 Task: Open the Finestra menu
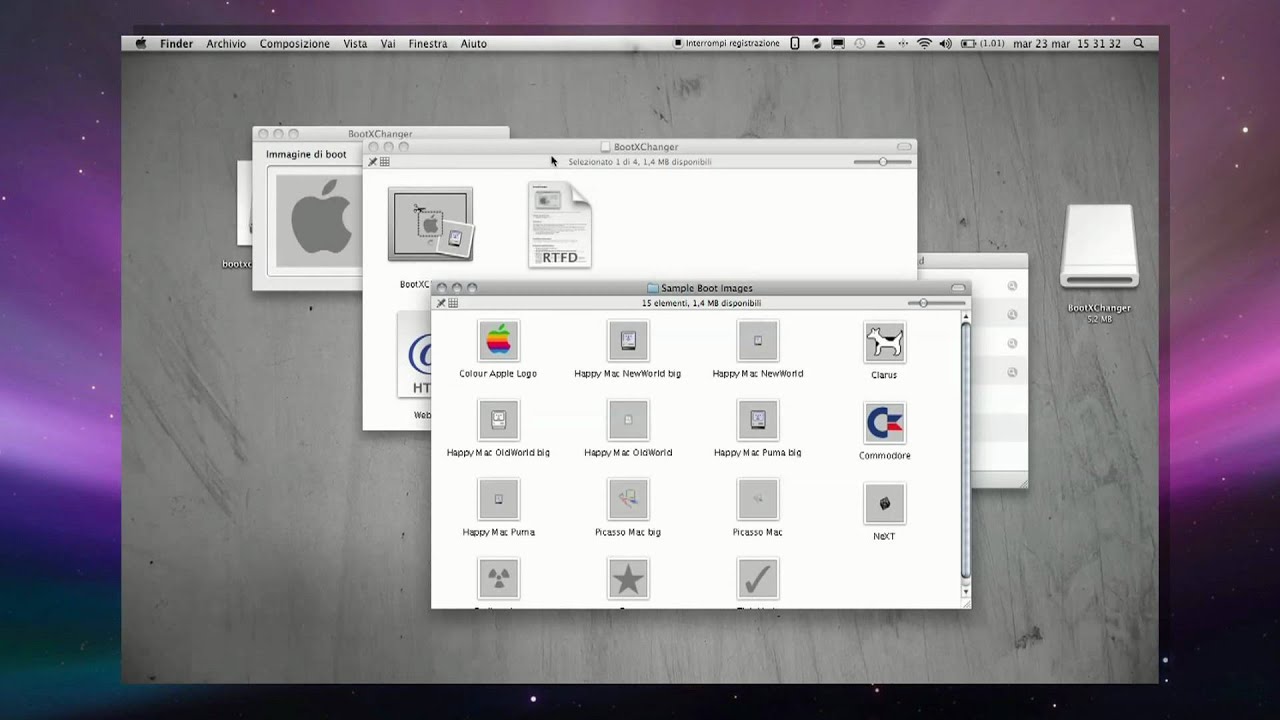pos(428,44)
